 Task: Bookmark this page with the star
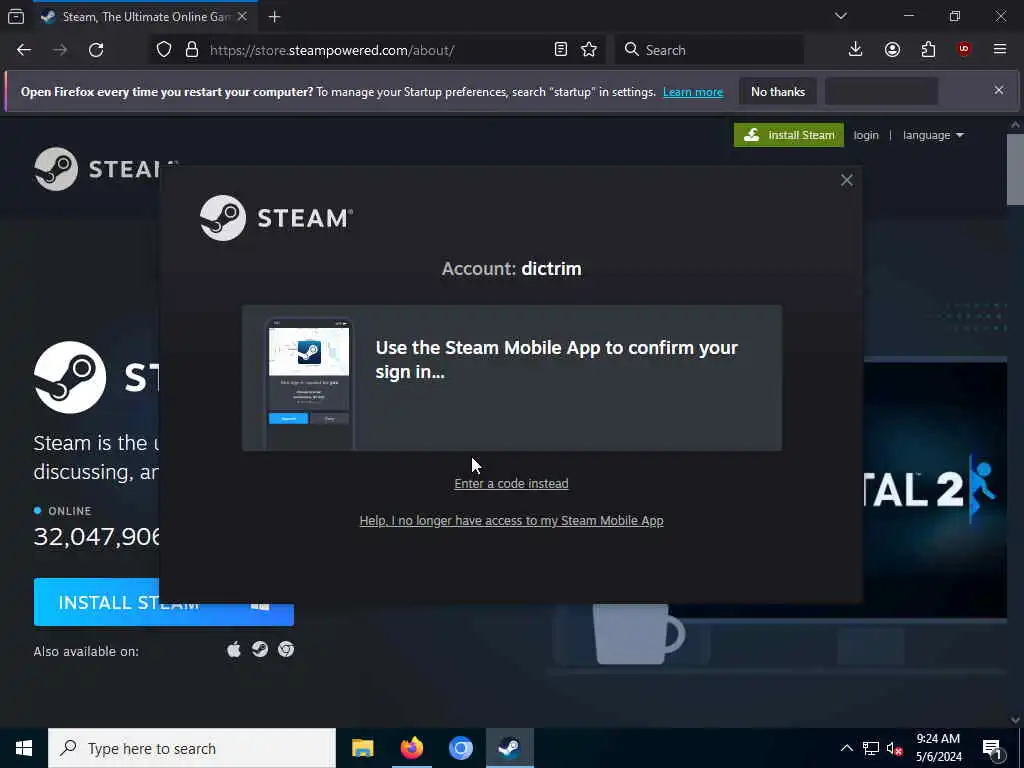pyautogui.click(x=588, y=50)
